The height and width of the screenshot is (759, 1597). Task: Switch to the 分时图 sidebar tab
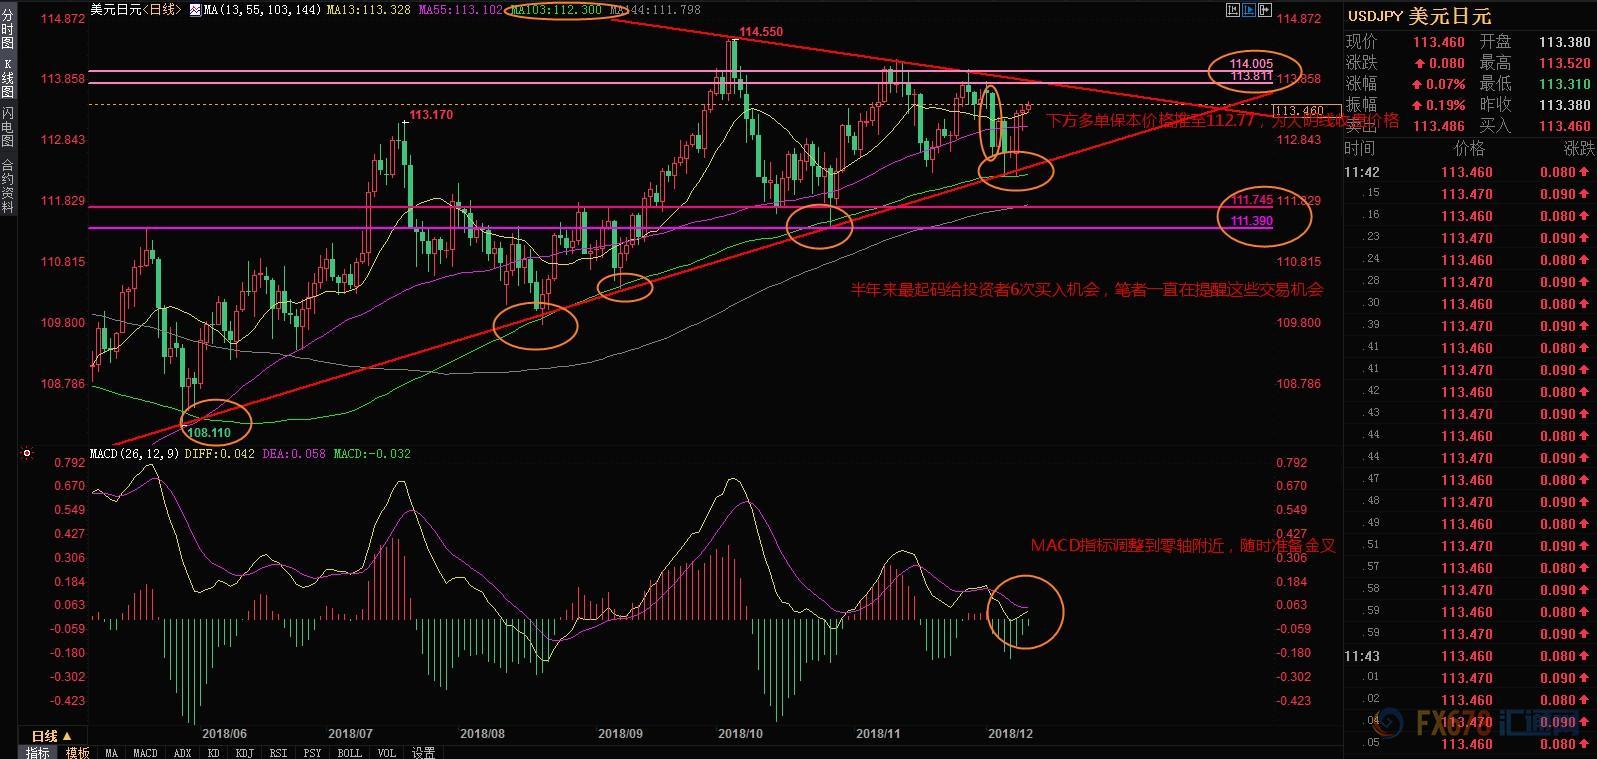point(8,29)
